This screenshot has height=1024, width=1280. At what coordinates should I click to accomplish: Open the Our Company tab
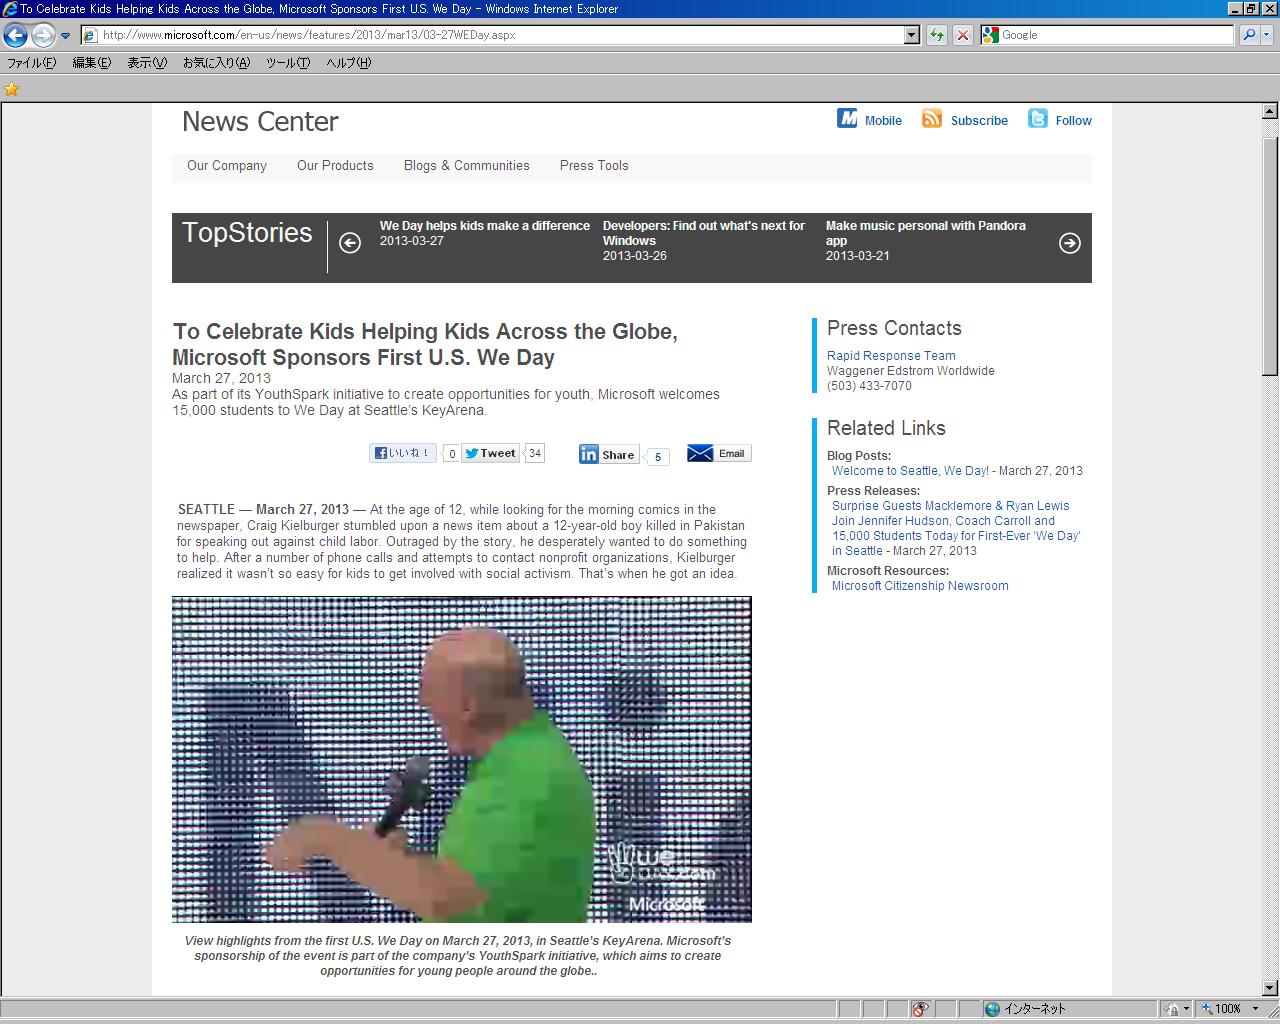coord(227,166)
